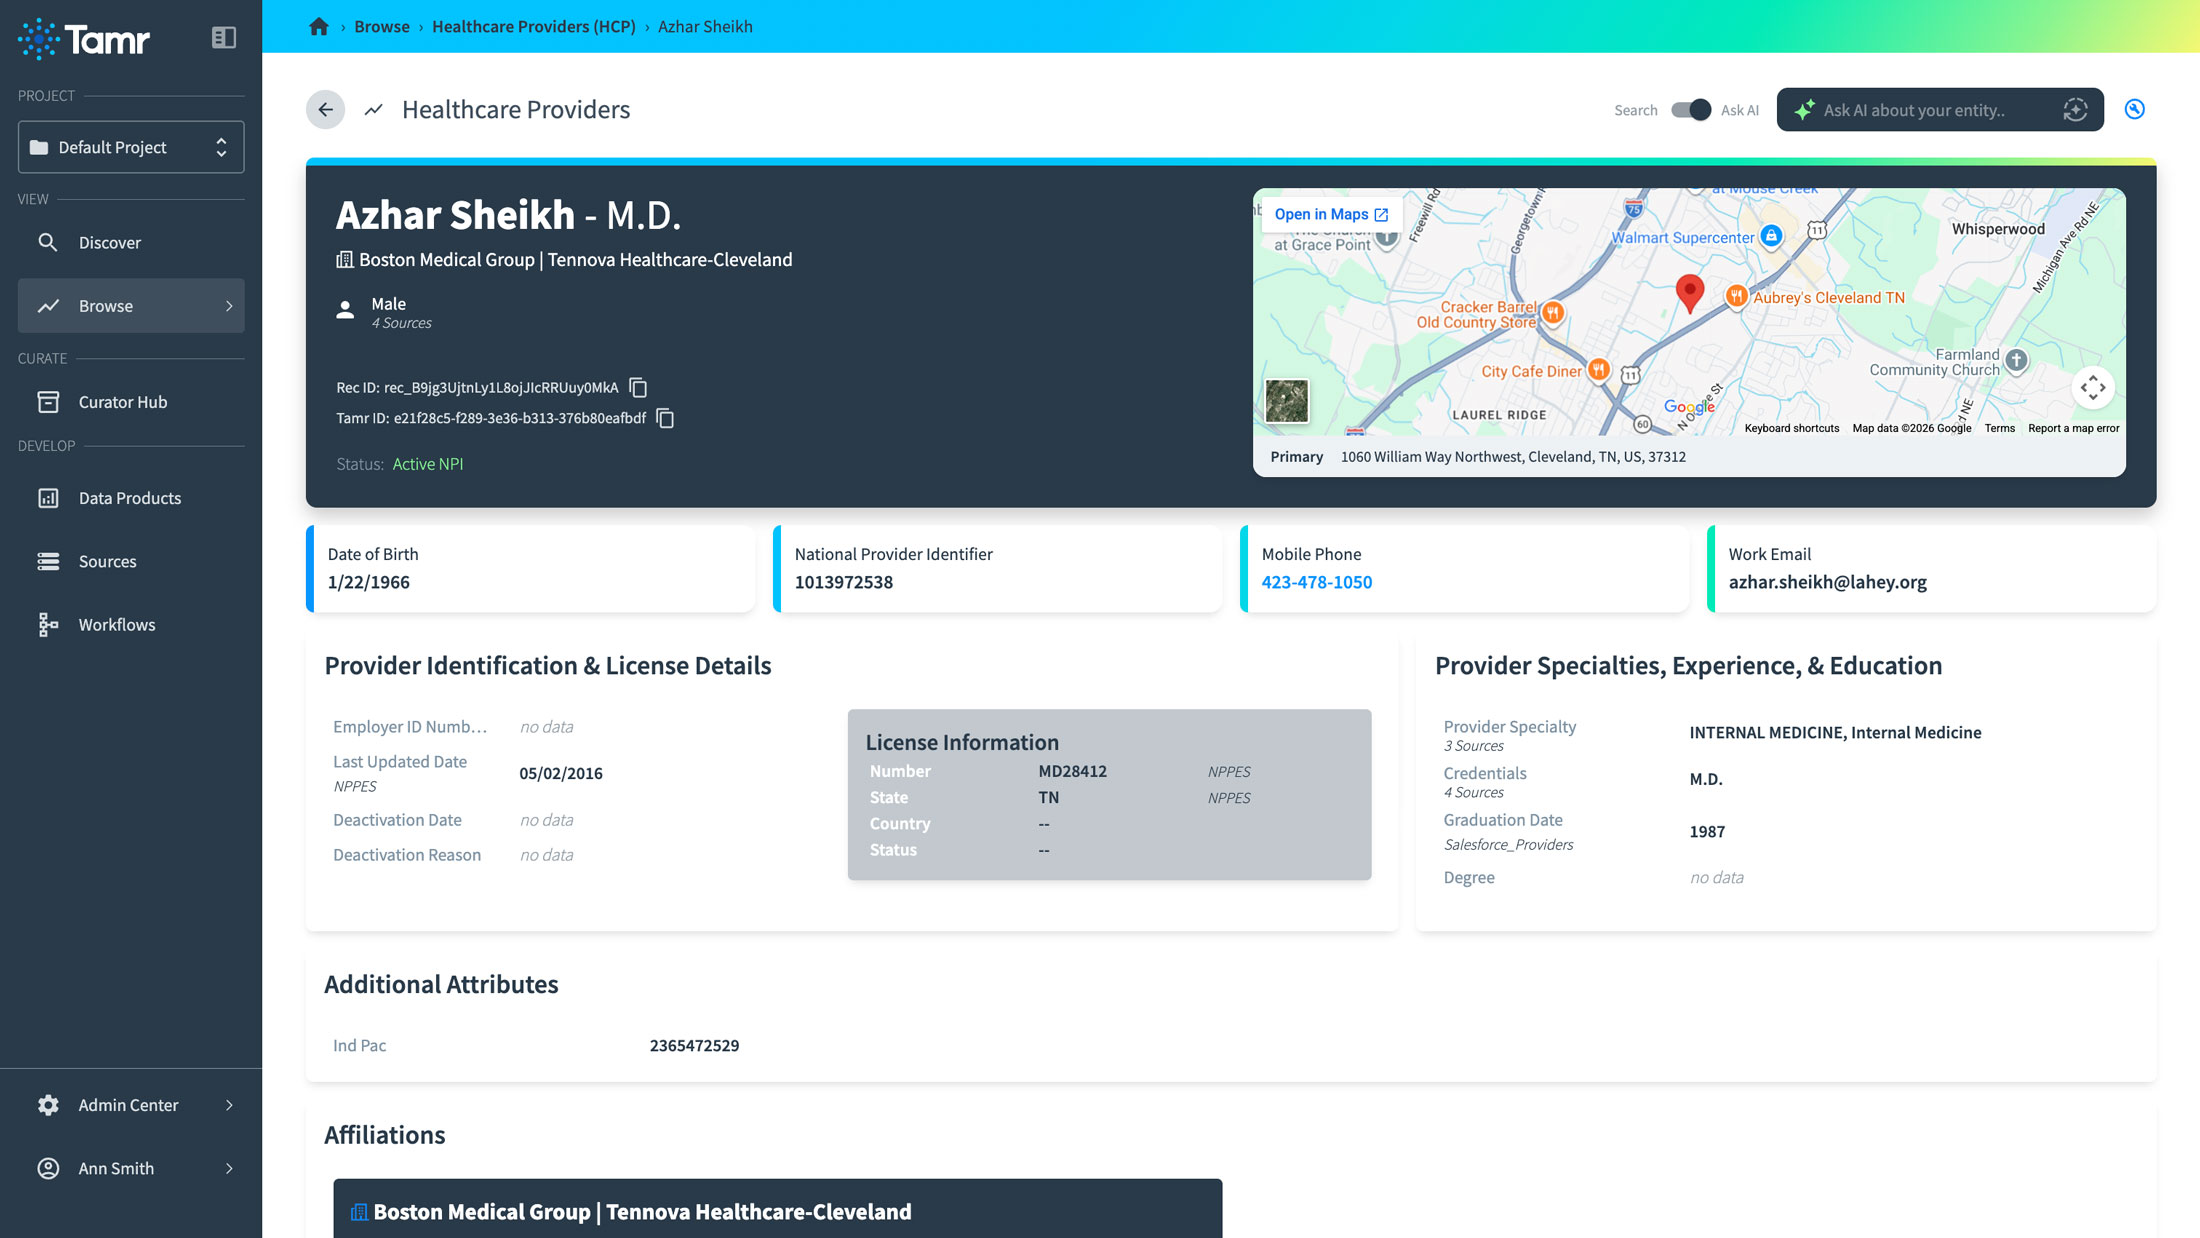
Task: Click the home breadcrumb icon
Action: (319, 27)
